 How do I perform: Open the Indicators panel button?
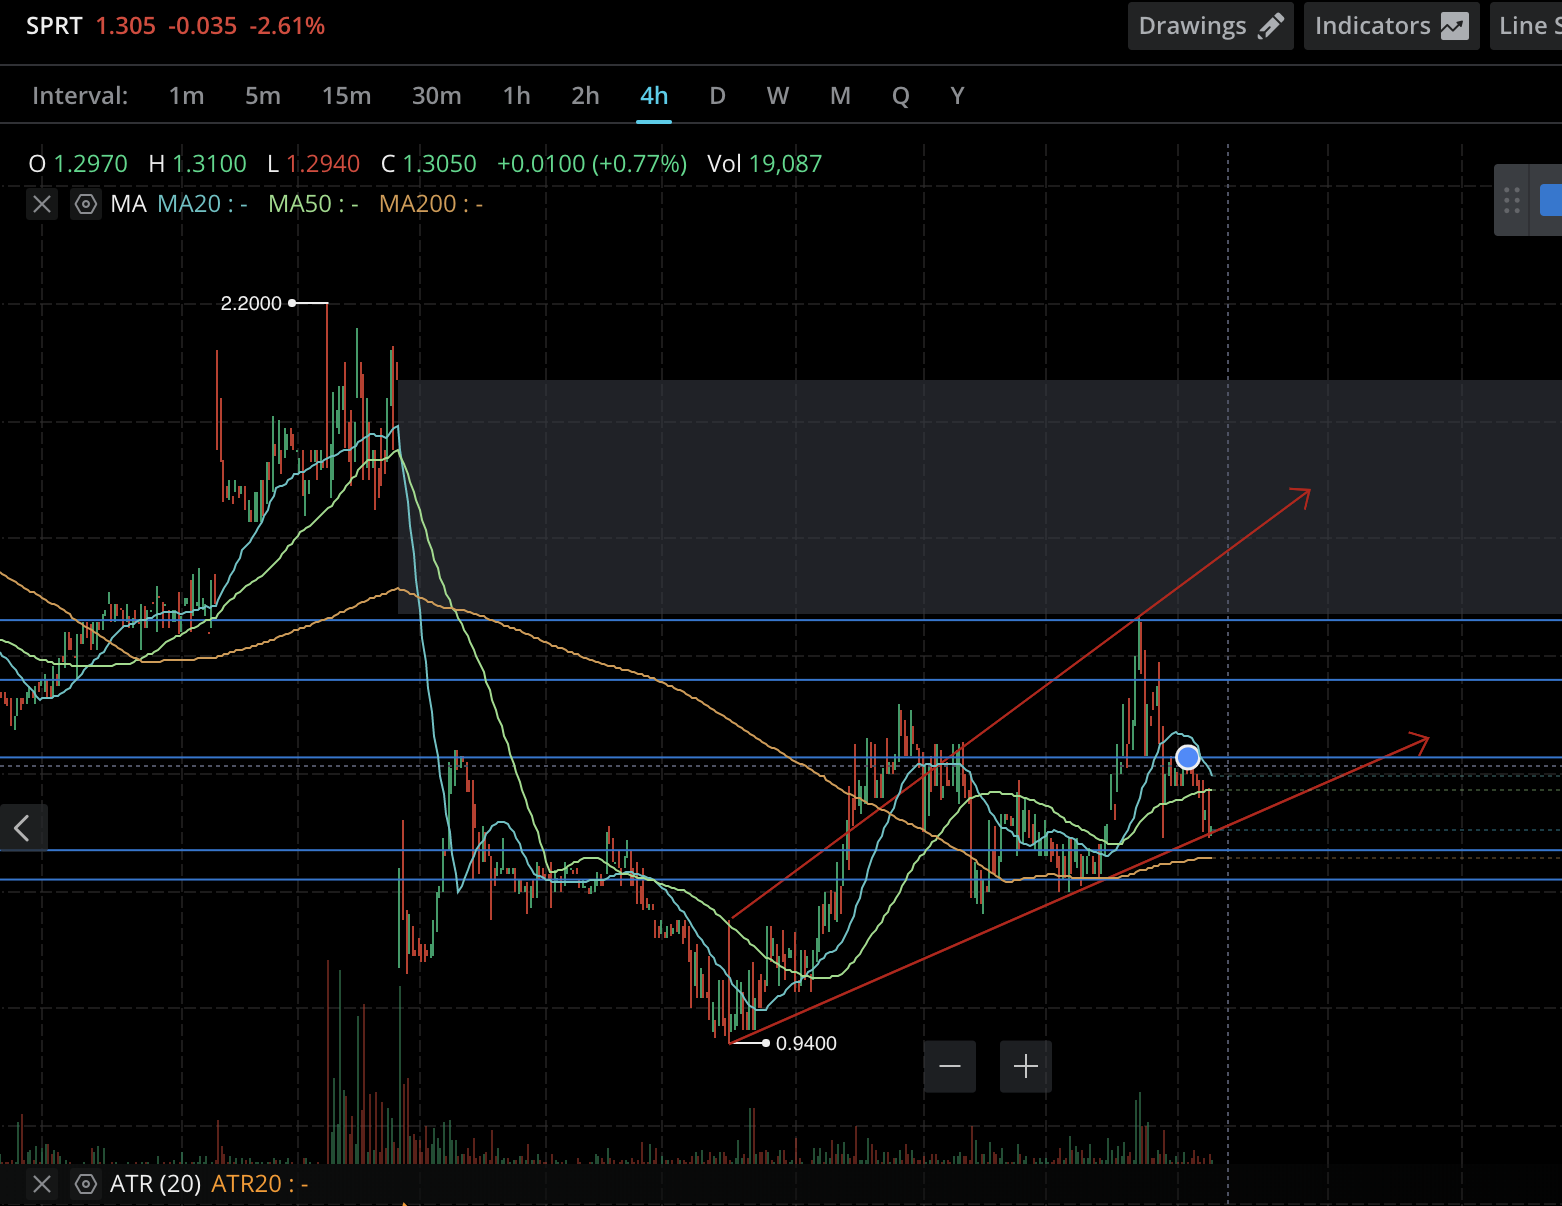(1391, 26)
